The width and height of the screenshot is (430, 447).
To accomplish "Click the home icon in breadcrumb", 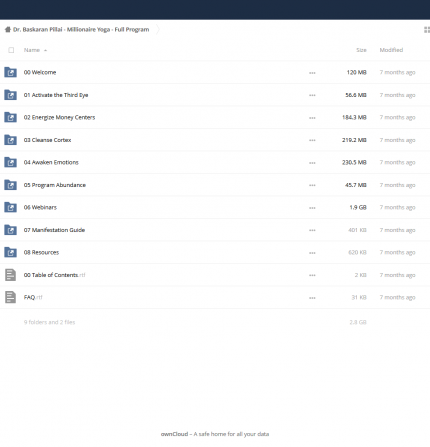I will [x=8, y=30].
